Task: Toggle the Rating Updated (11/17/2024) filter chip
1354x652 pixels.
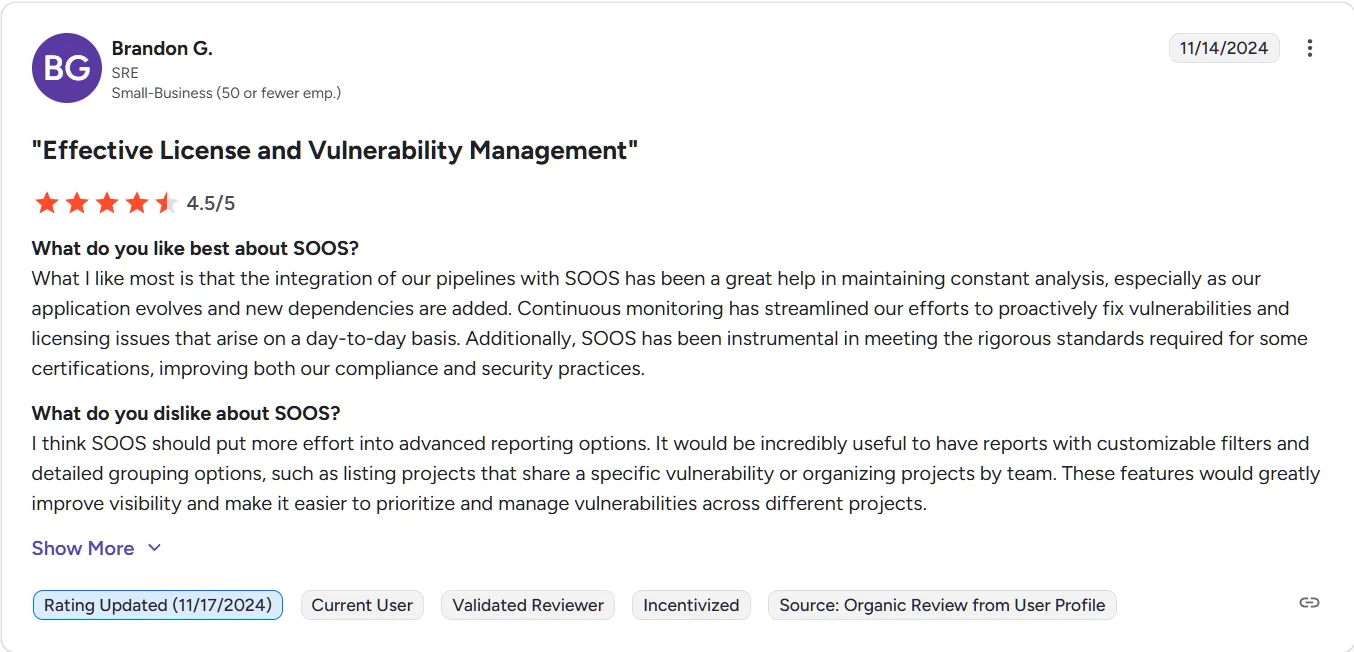Action: click(157, 604)
